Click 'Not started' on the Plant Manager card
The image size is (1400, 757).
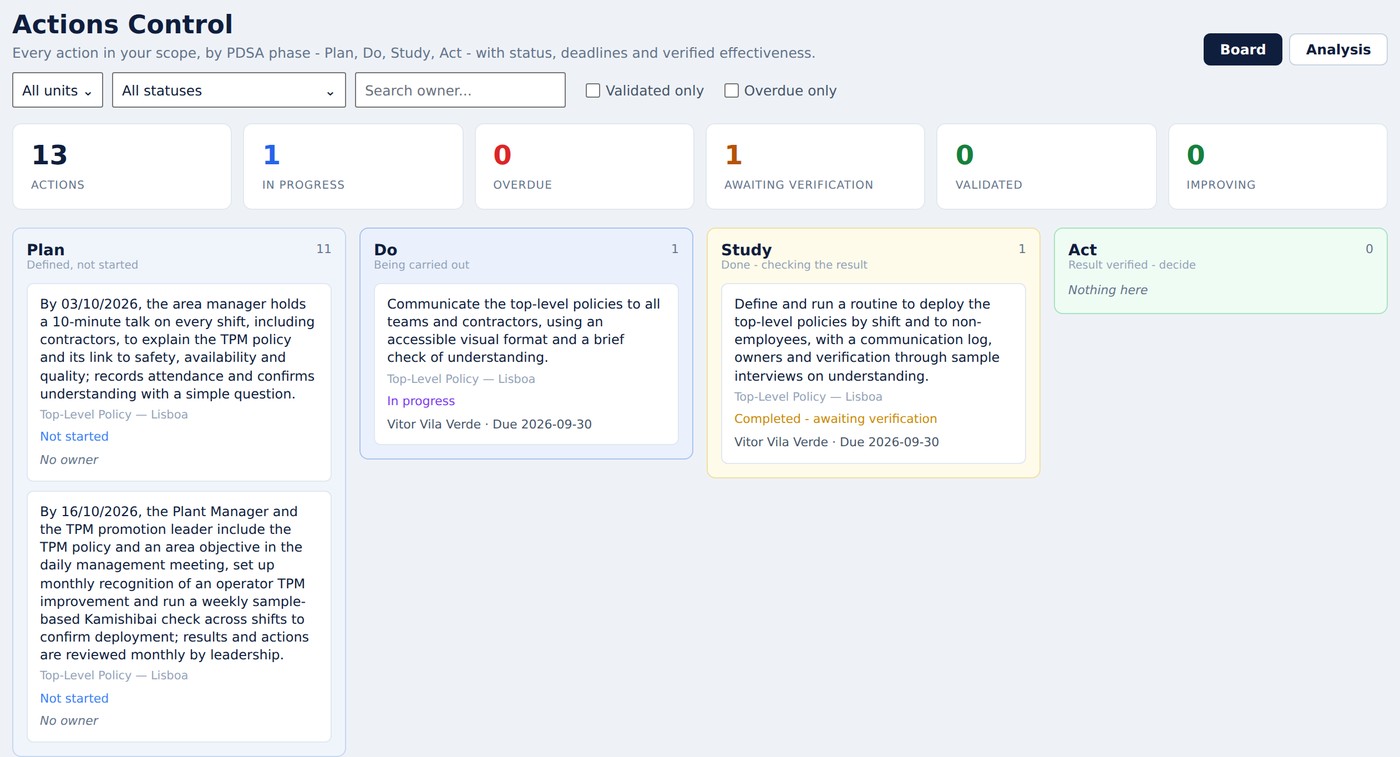[74, 699]
